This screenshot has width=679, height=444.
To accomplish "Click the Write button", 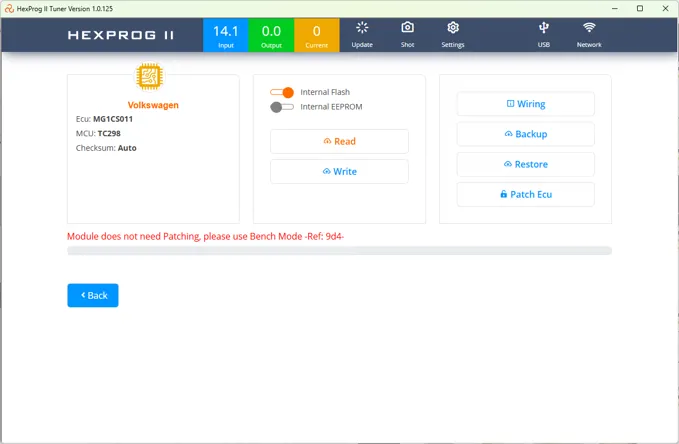I will (x=340, y=172).
